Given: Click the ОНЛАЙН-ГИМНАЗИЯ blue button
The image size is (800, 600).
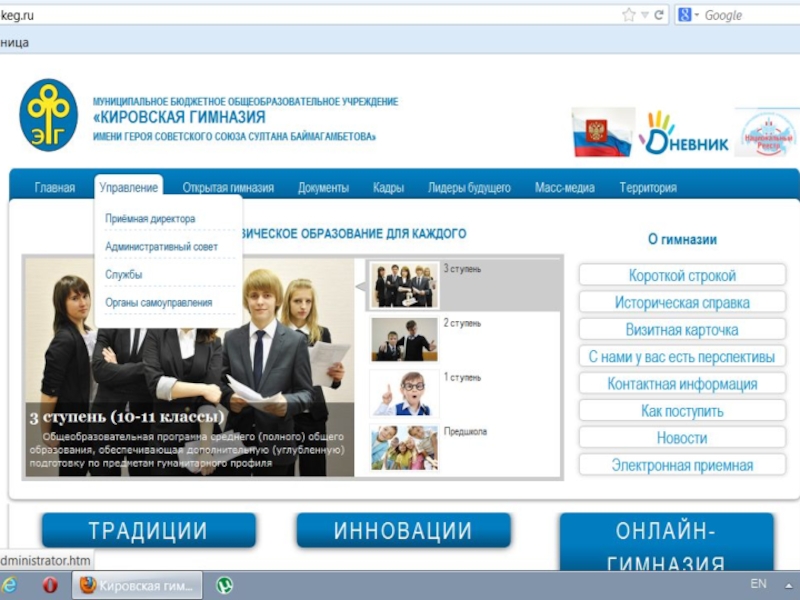Looking at the screenshot, I should tap(666, 543).
